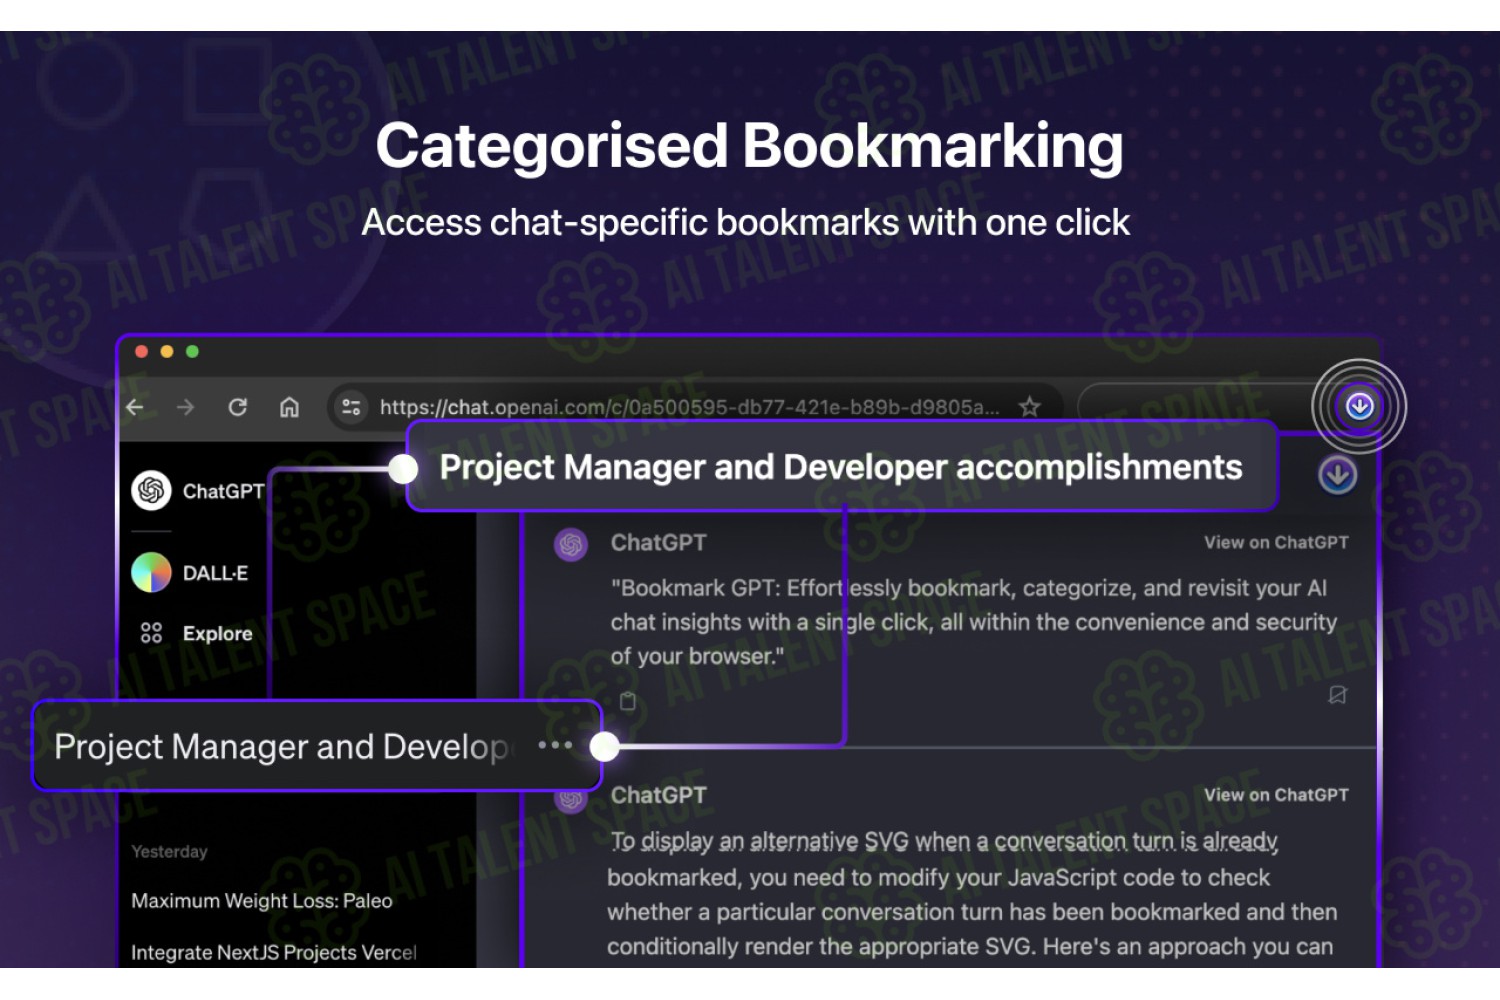This screenshot has width=1500, height=1000.
Task: Open Explore in the sidebar
Action: click(x=197, y=633)
